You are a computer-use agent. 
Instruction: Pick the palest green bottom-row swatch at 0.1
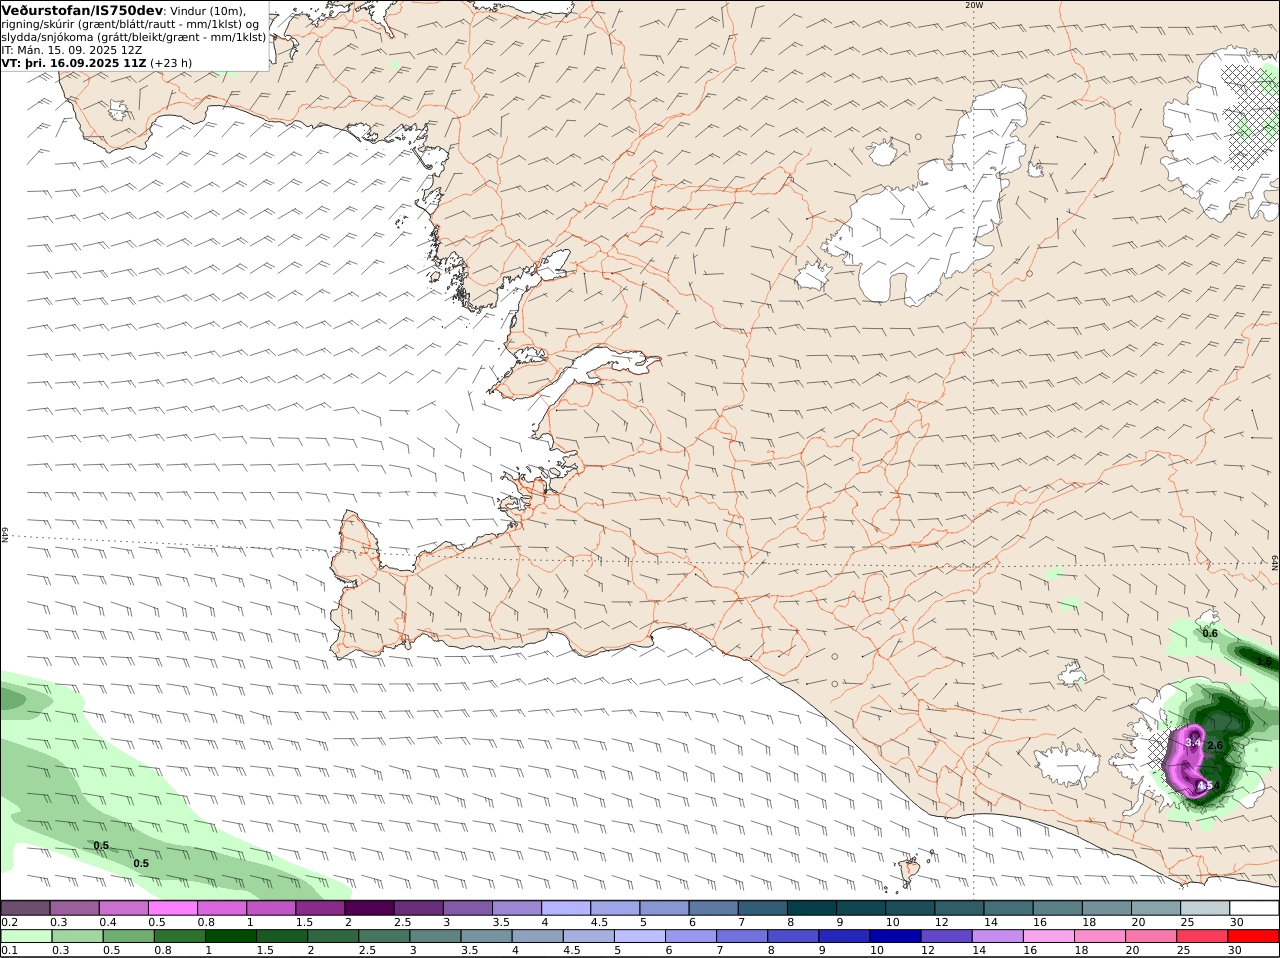tap(26, 936)
